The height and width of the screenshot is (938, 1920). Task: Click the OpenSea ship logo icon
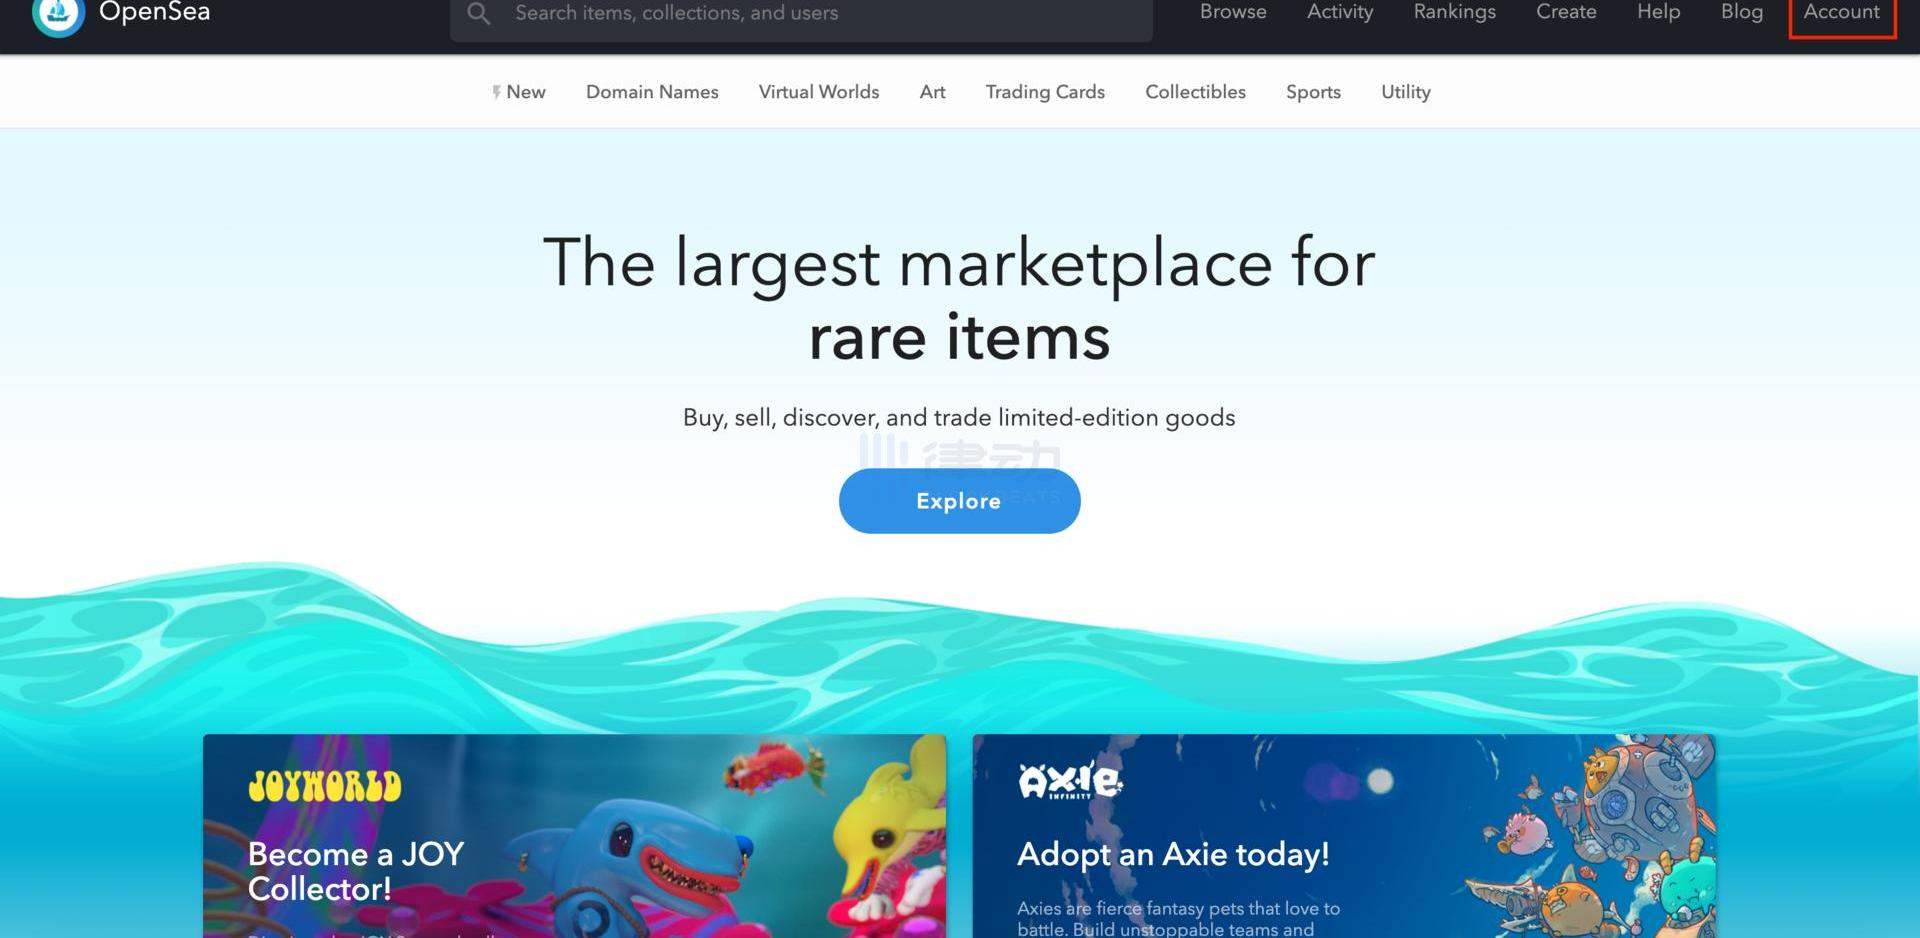pyautogui.click(x=58, y=16)
